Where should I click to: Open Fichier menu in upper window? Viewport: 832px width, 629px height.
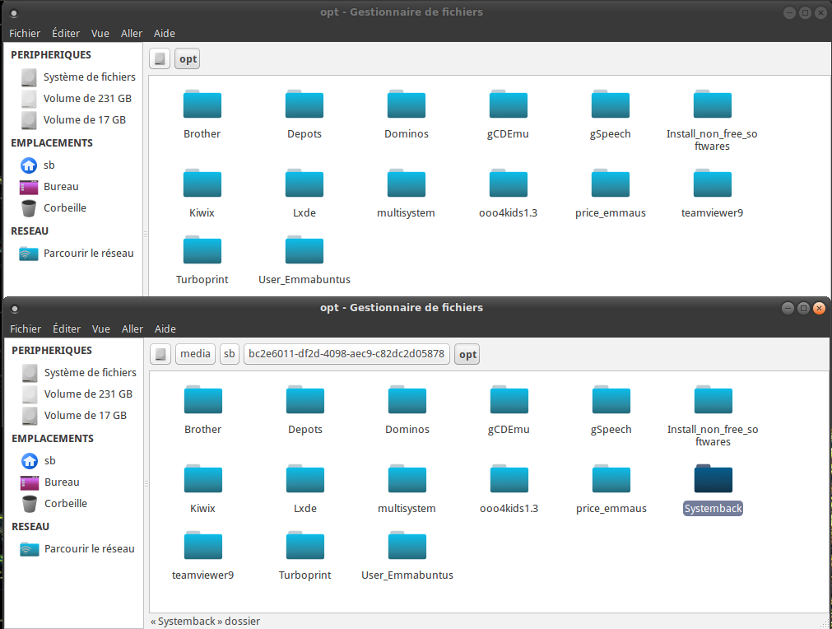pyautogui.click(x=24, y=33)
